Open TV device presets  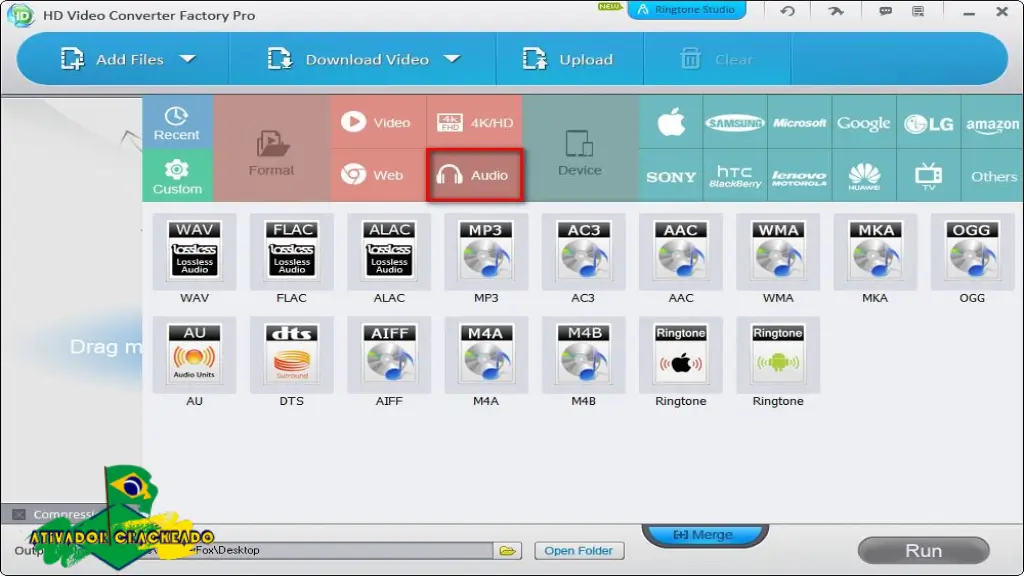tap(928, 176)
